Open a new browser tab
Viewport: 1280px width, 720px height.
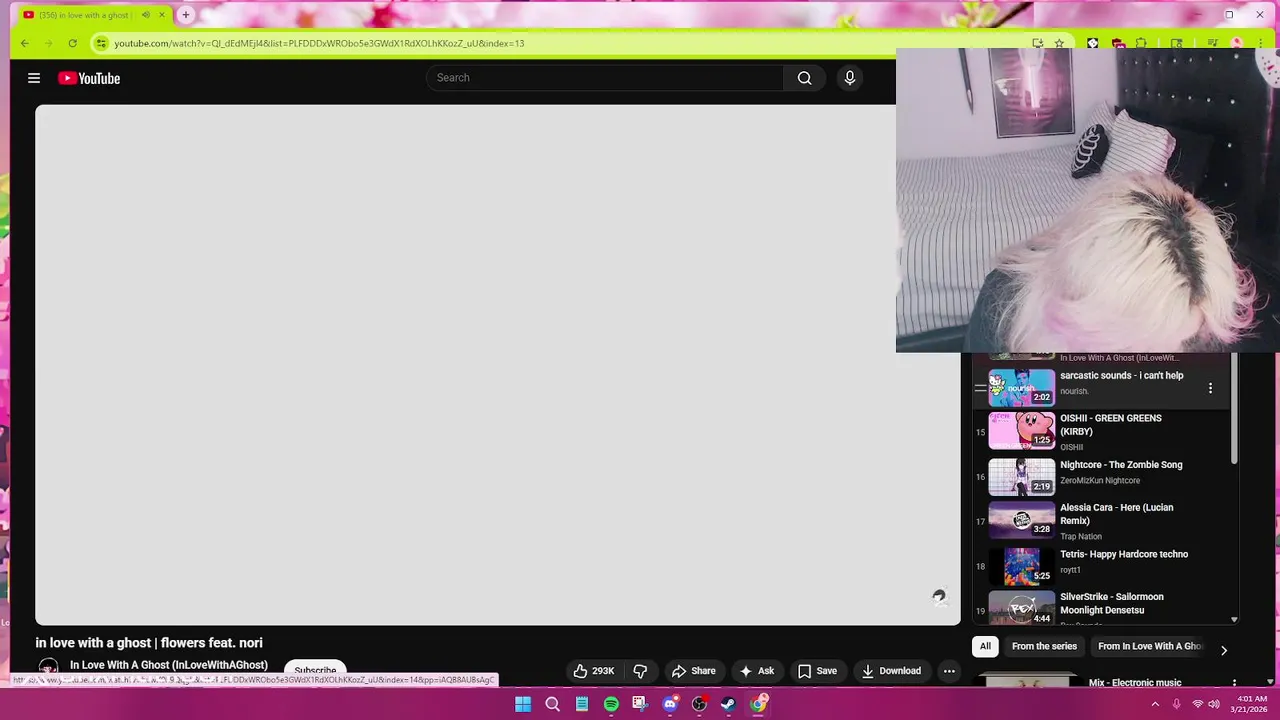pyautogui.click(x=186, y=15)
